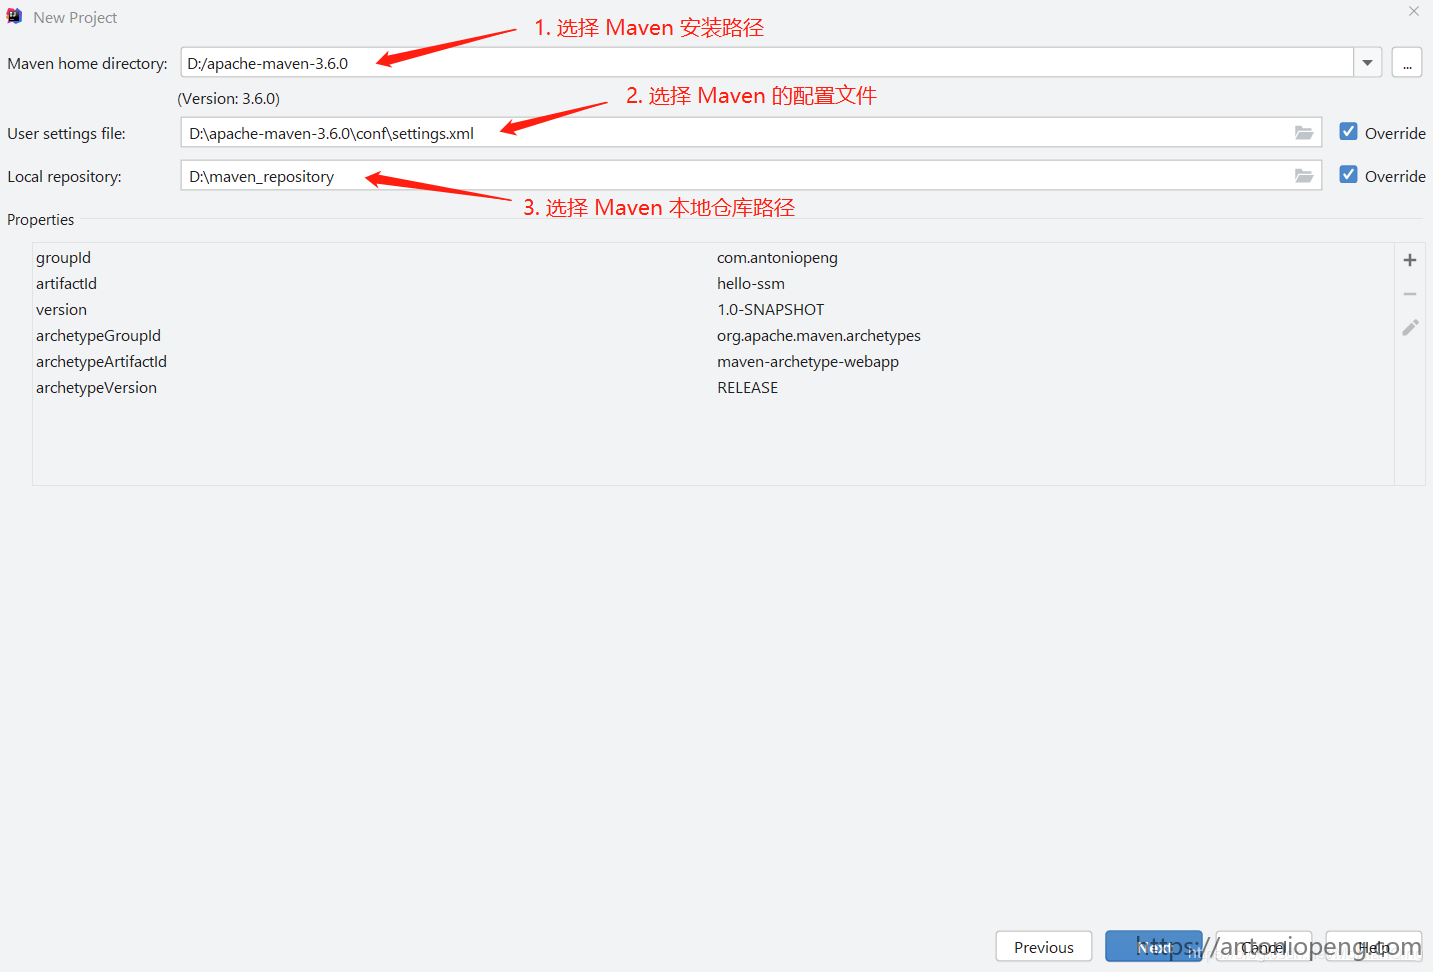Select the archetypeVersion property row
The image size is (1433, 972).
[x=96, y=387]
